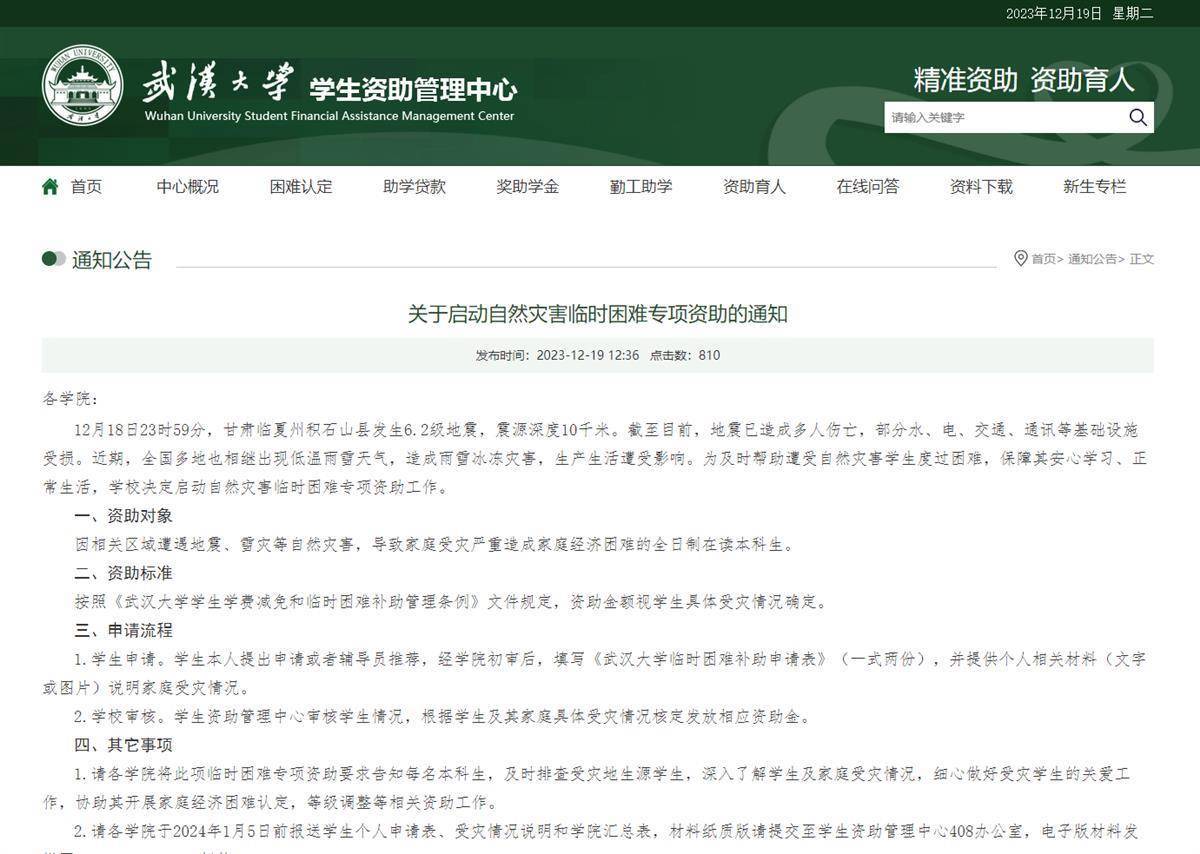
Task: Click the 首页 breadcrumb link
Action: [x=1044, y=259]
